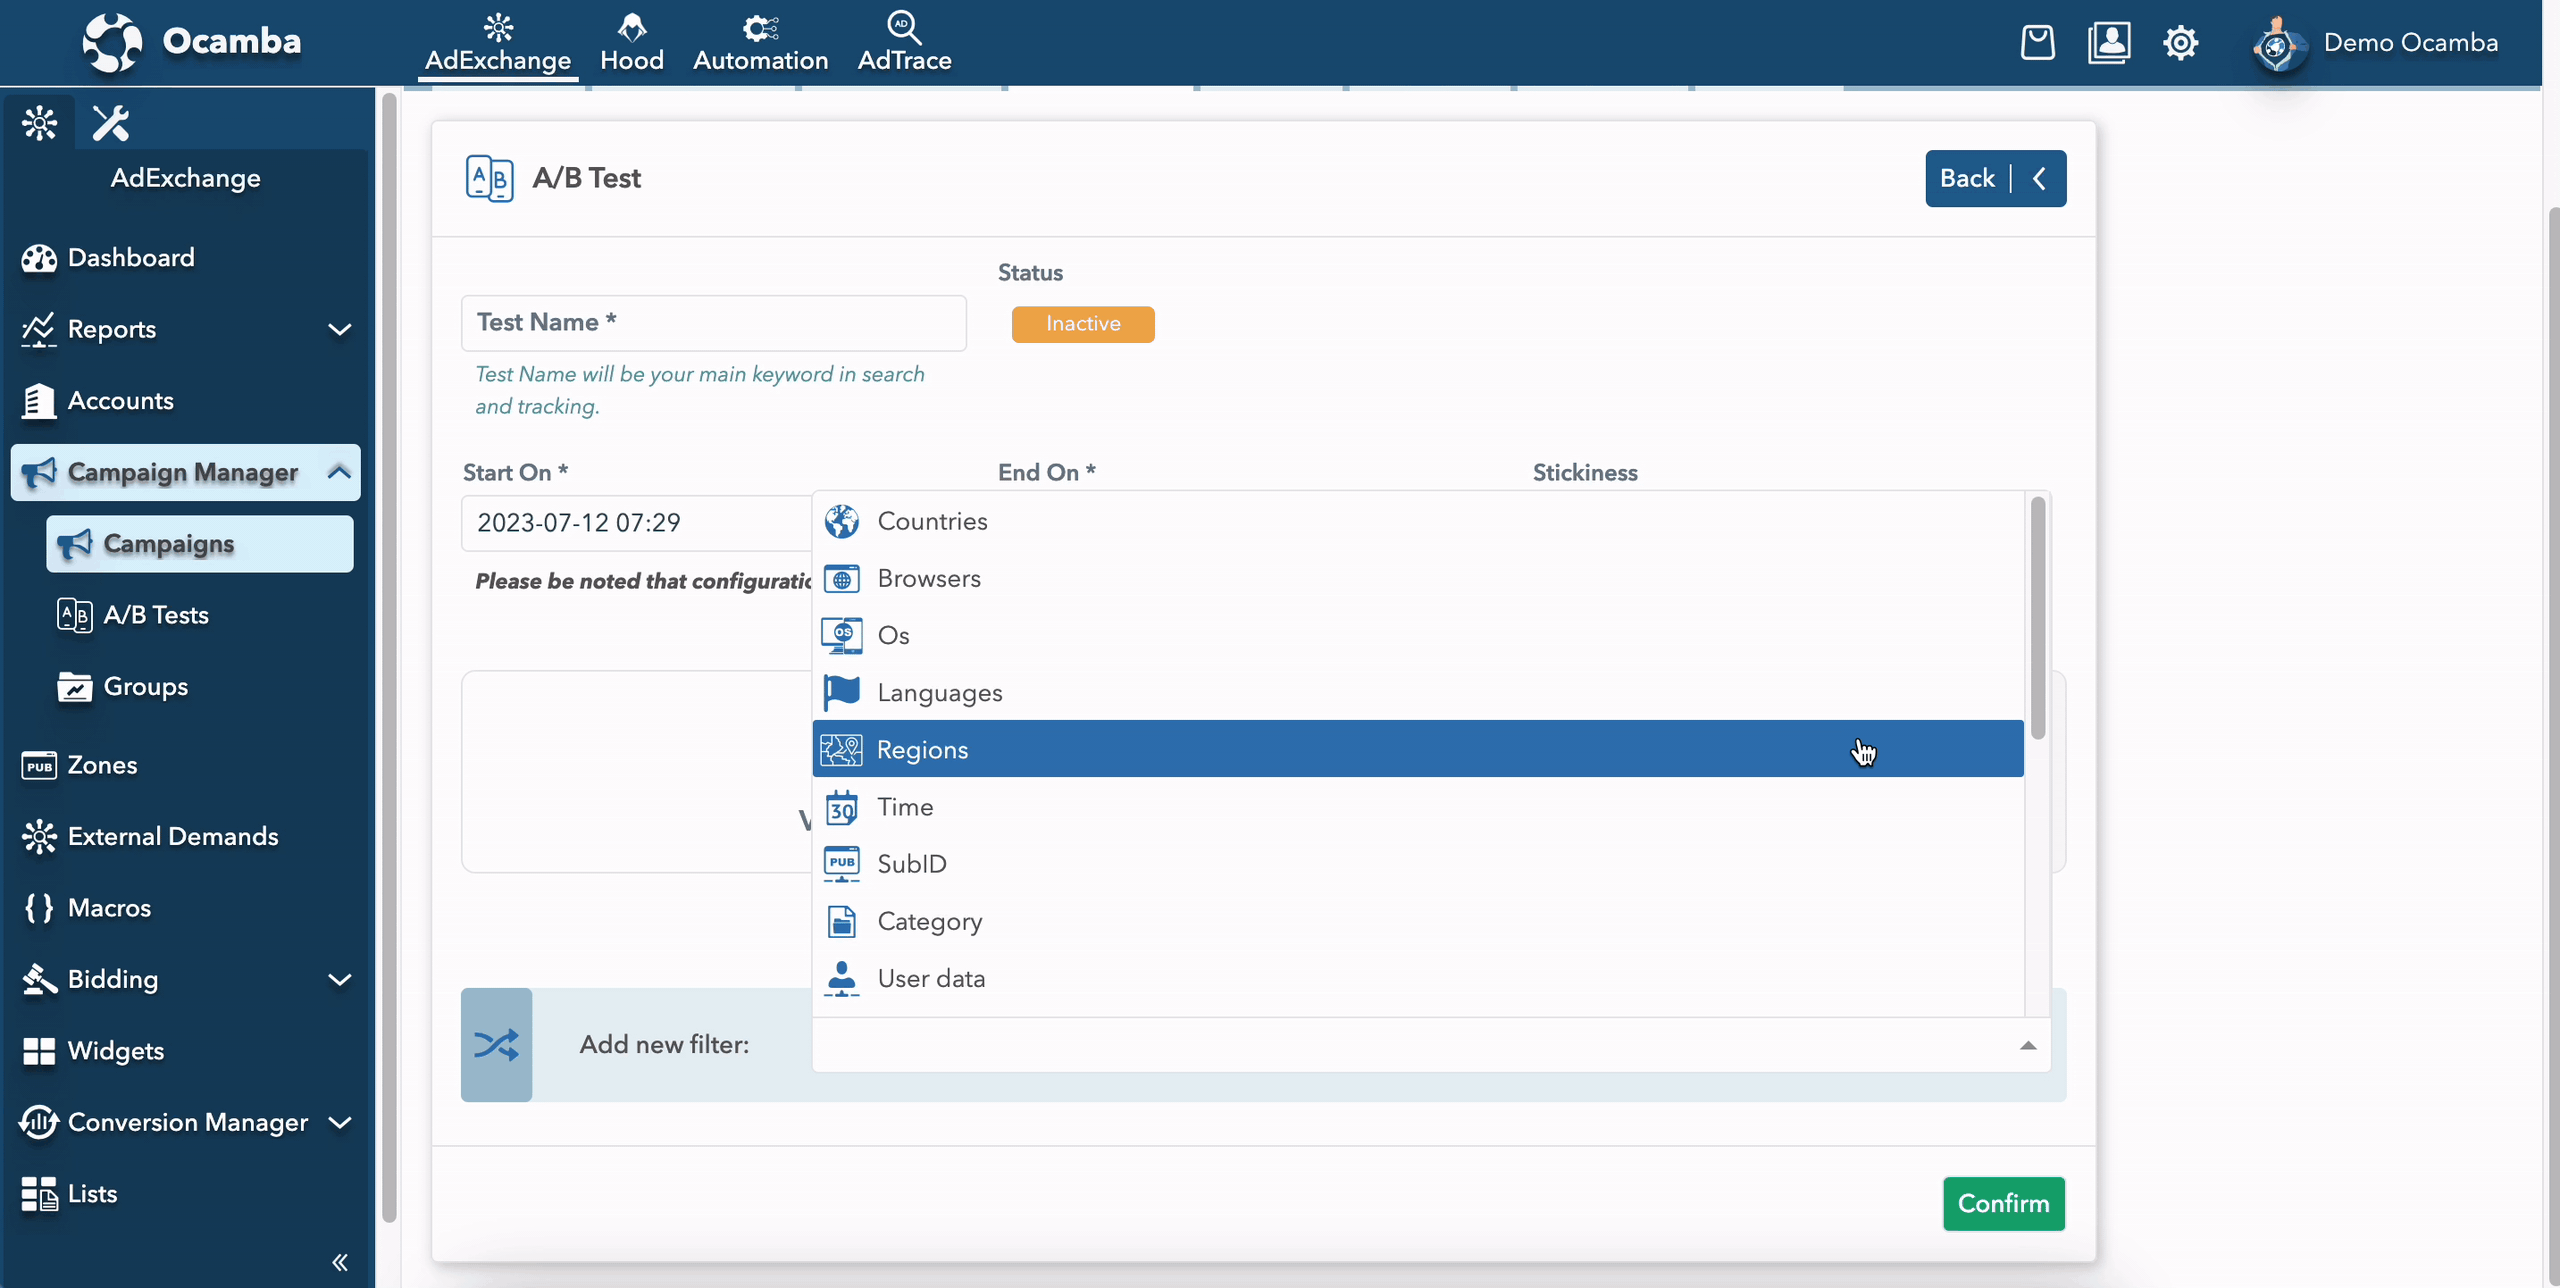Toggle the Inactive status button
The height and width of the screenshot is (1288, 2560).
coord(1082,324)
